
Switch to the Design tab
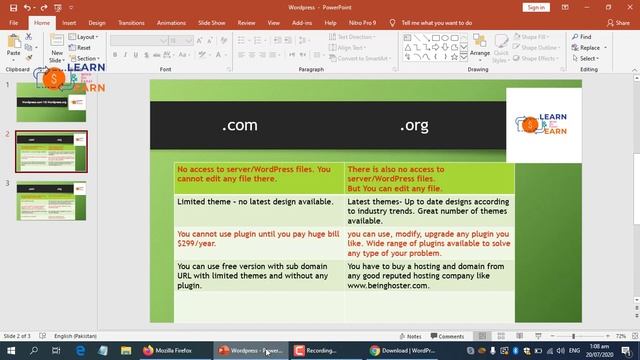(x=97, y=23)
